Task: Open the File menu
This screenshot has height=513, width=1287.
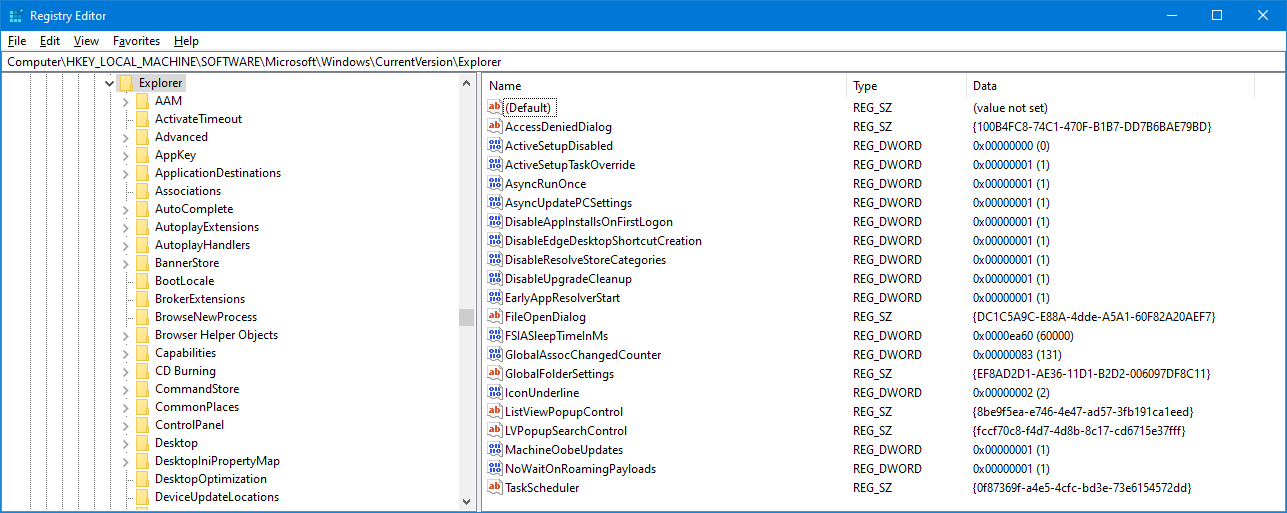Action: [17, 41]
